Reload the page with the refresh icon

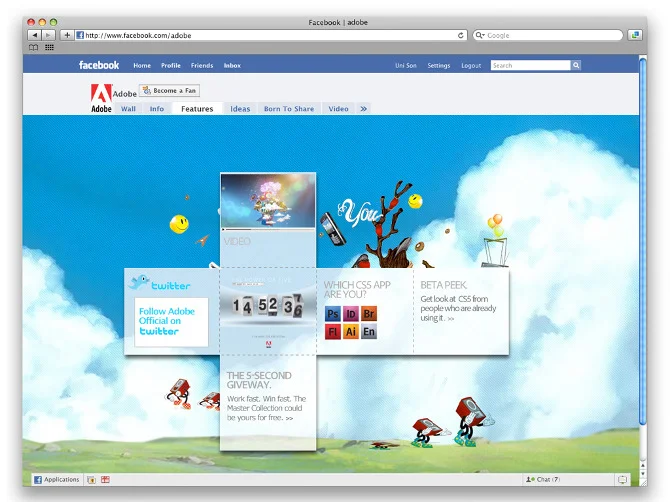tap(460, 35)
